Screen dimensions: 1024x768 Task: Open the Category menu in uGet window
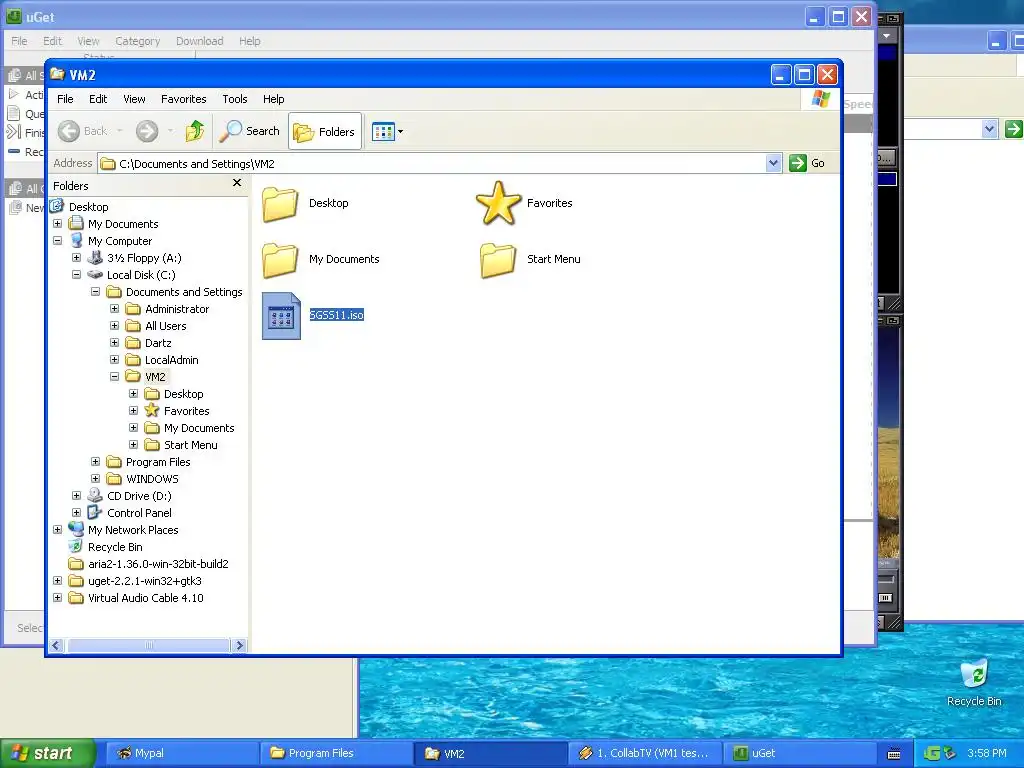click(137, 41)
